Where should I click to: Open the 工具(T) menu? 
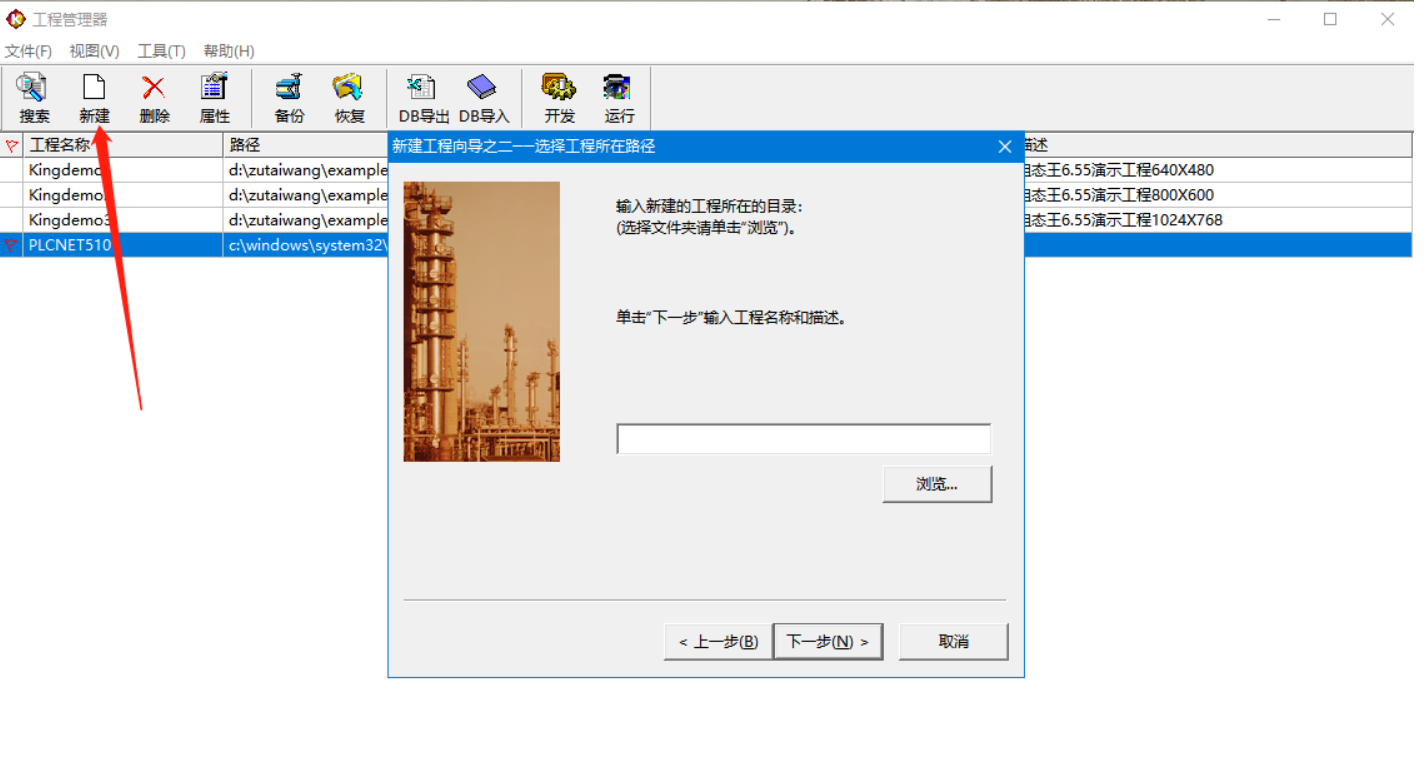tap(161, 51)
